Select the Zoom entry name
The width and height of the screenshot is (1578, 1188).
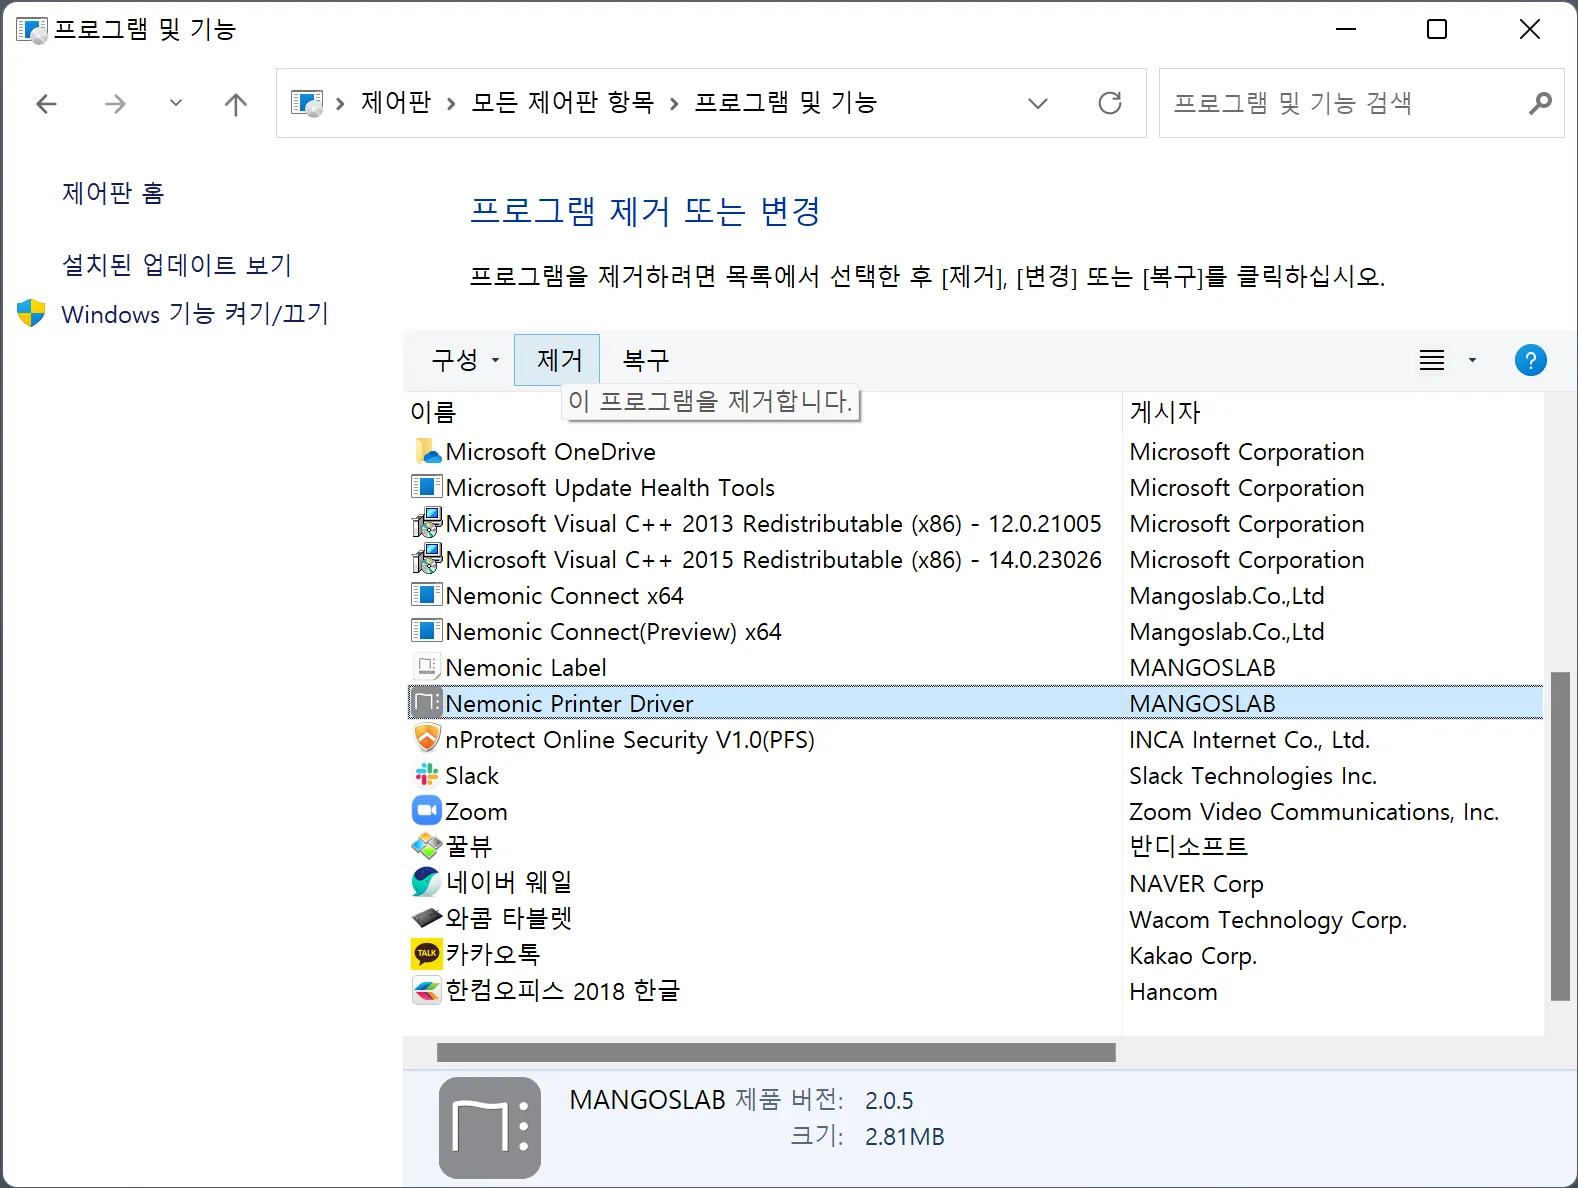(x=476, y=812)
